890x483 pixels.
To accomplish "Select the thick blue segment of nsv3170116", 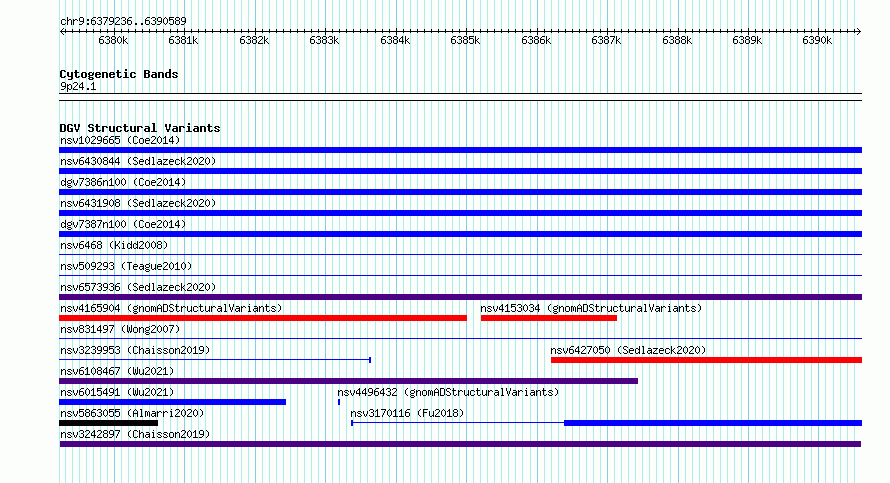I will point(713,423).
